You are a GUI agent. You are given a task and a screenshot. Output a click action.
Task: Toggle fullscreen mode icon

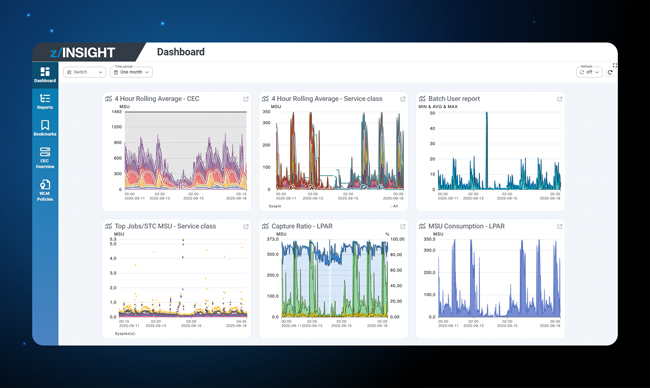[615, 65]
